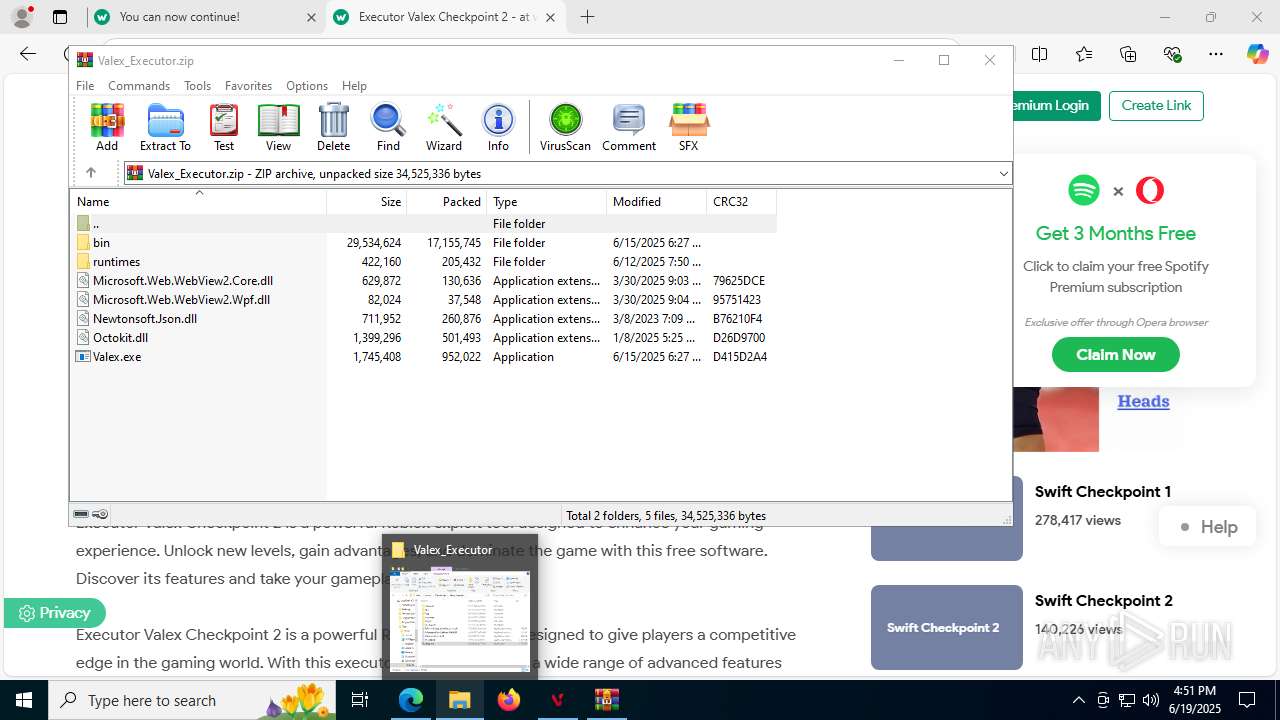Screen dimensions: 1280x720
Task: Click the Delete trash can icon
Action: [x=333, y=127]
